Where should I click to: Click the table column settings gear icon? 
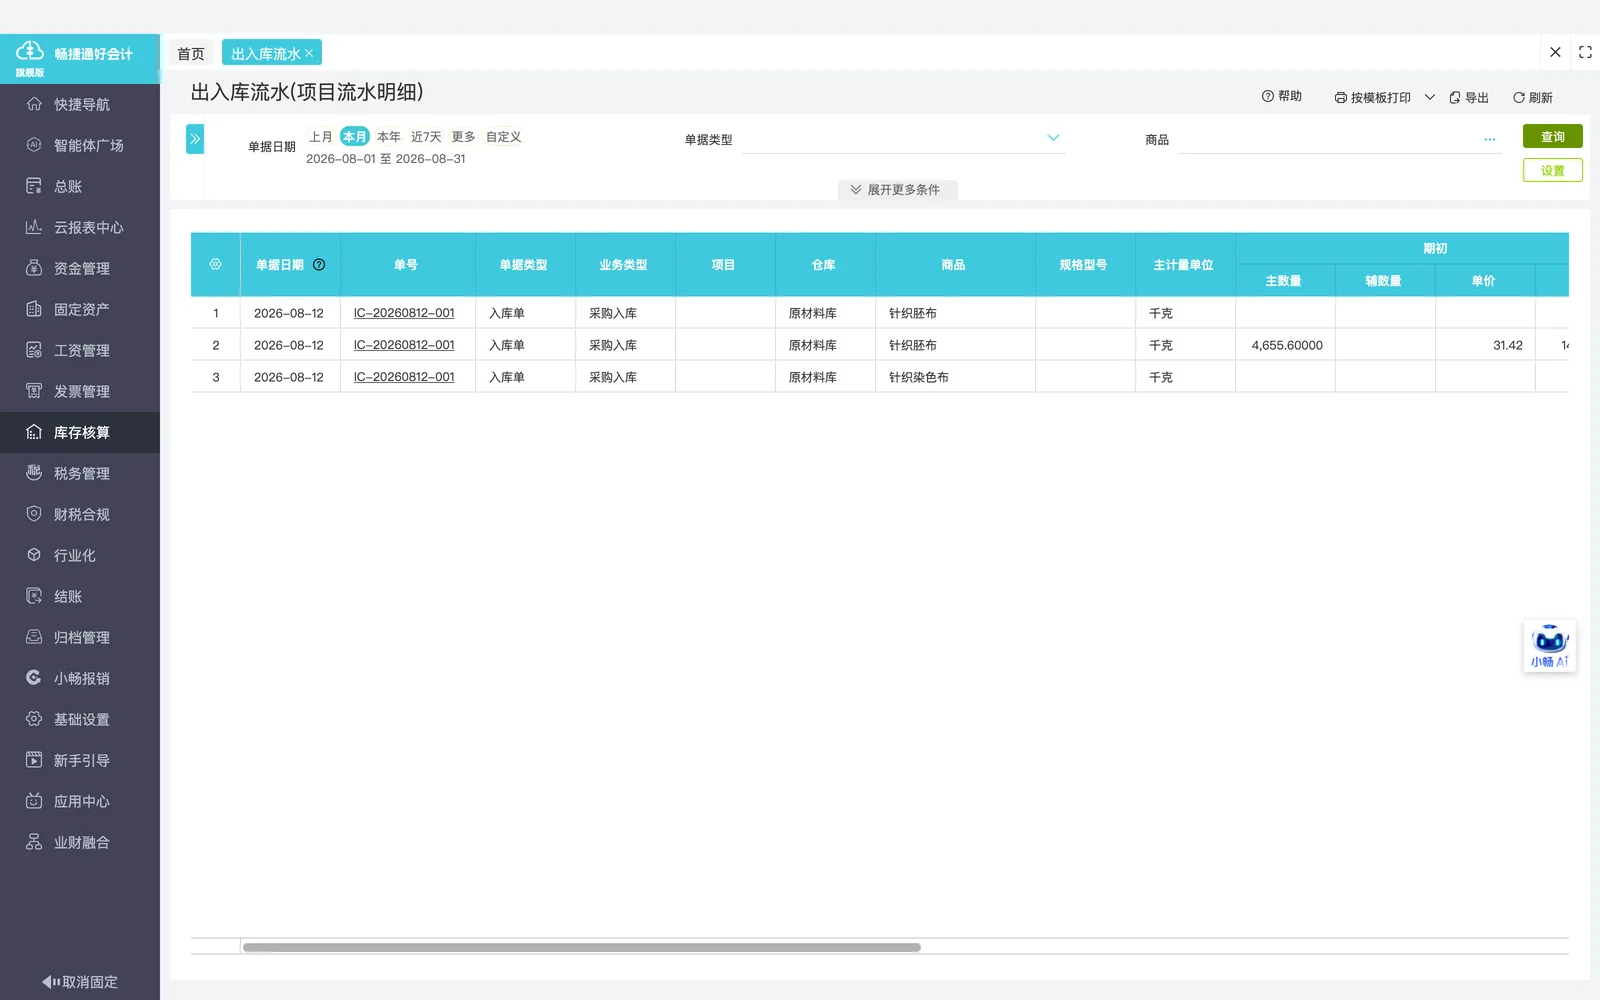click(x=215, y=265)
